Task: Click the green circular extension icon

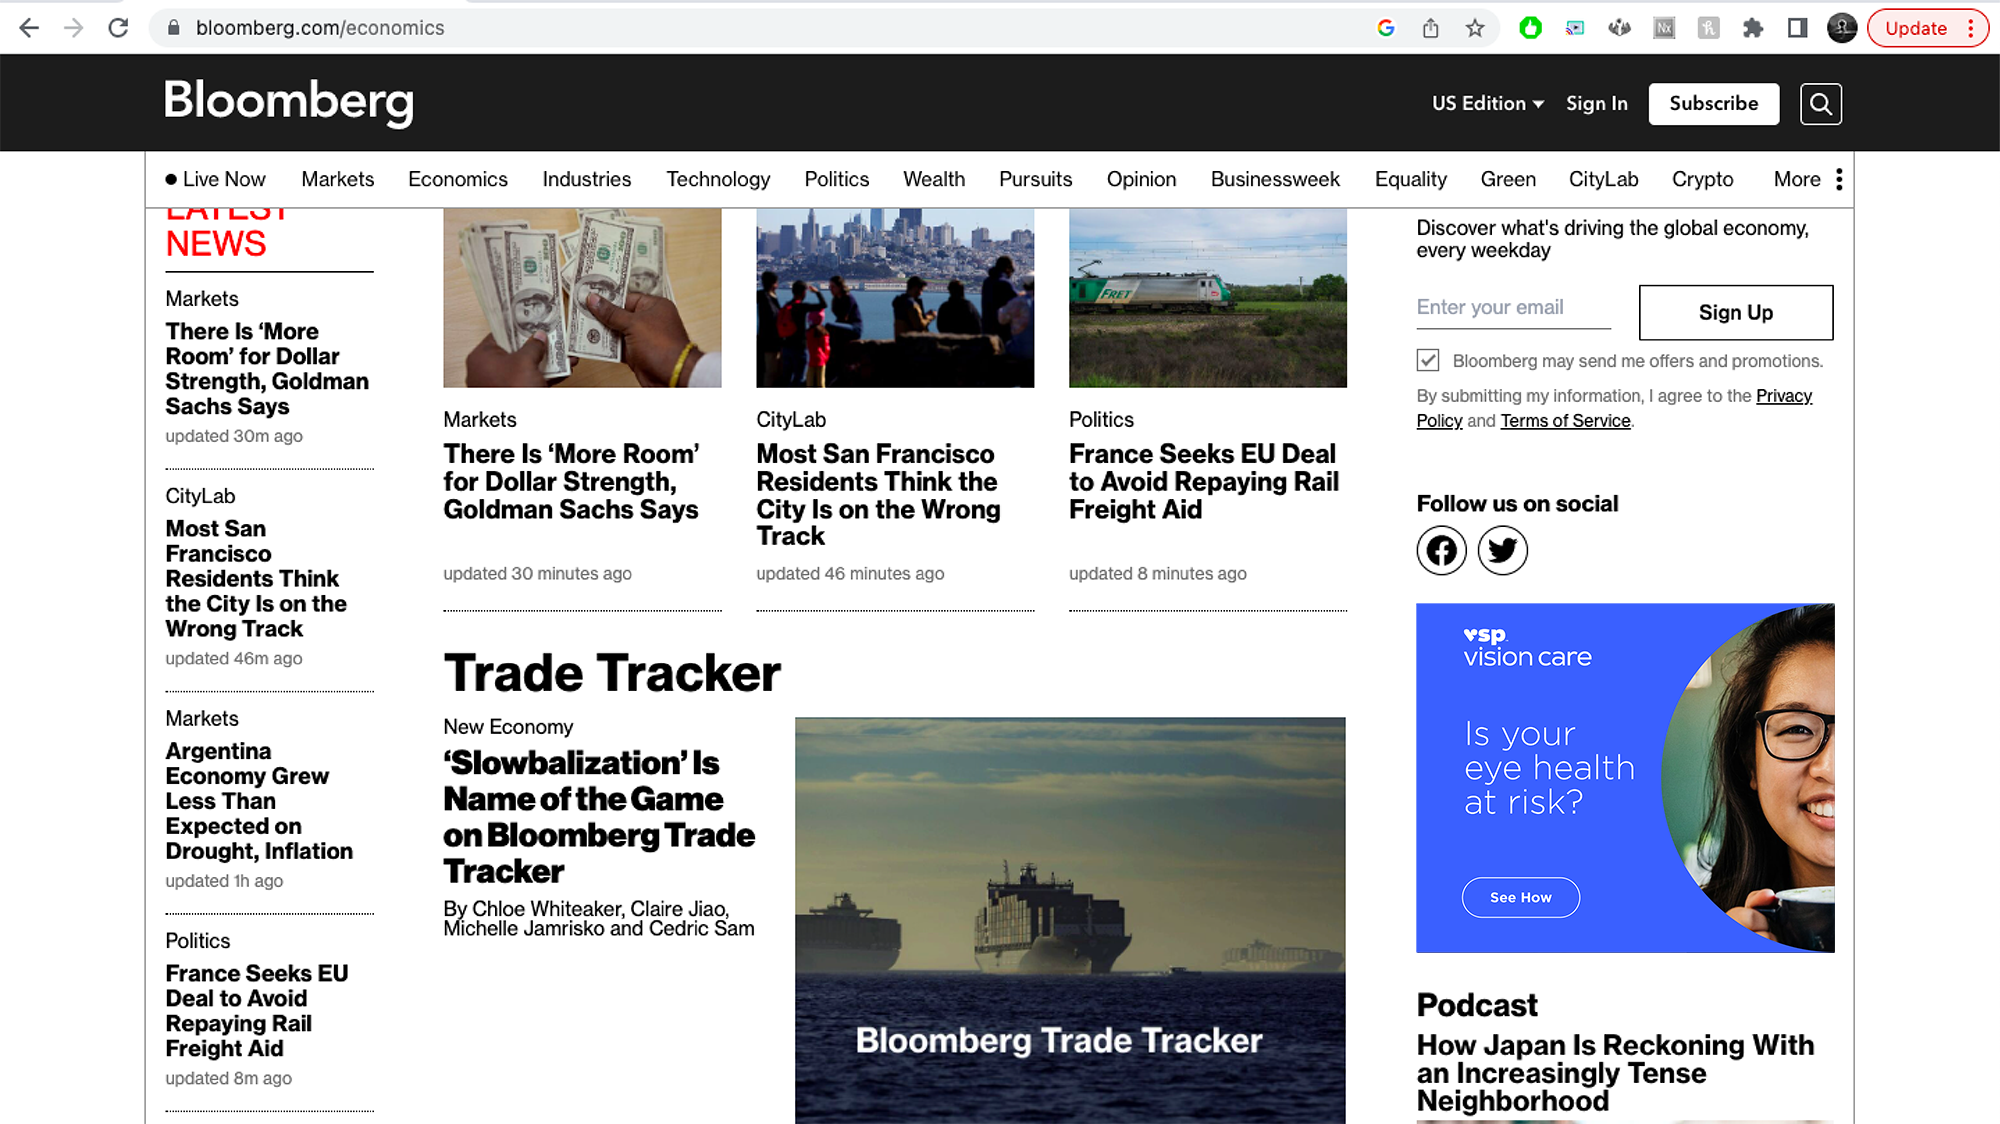Action: click(1530, 28)
